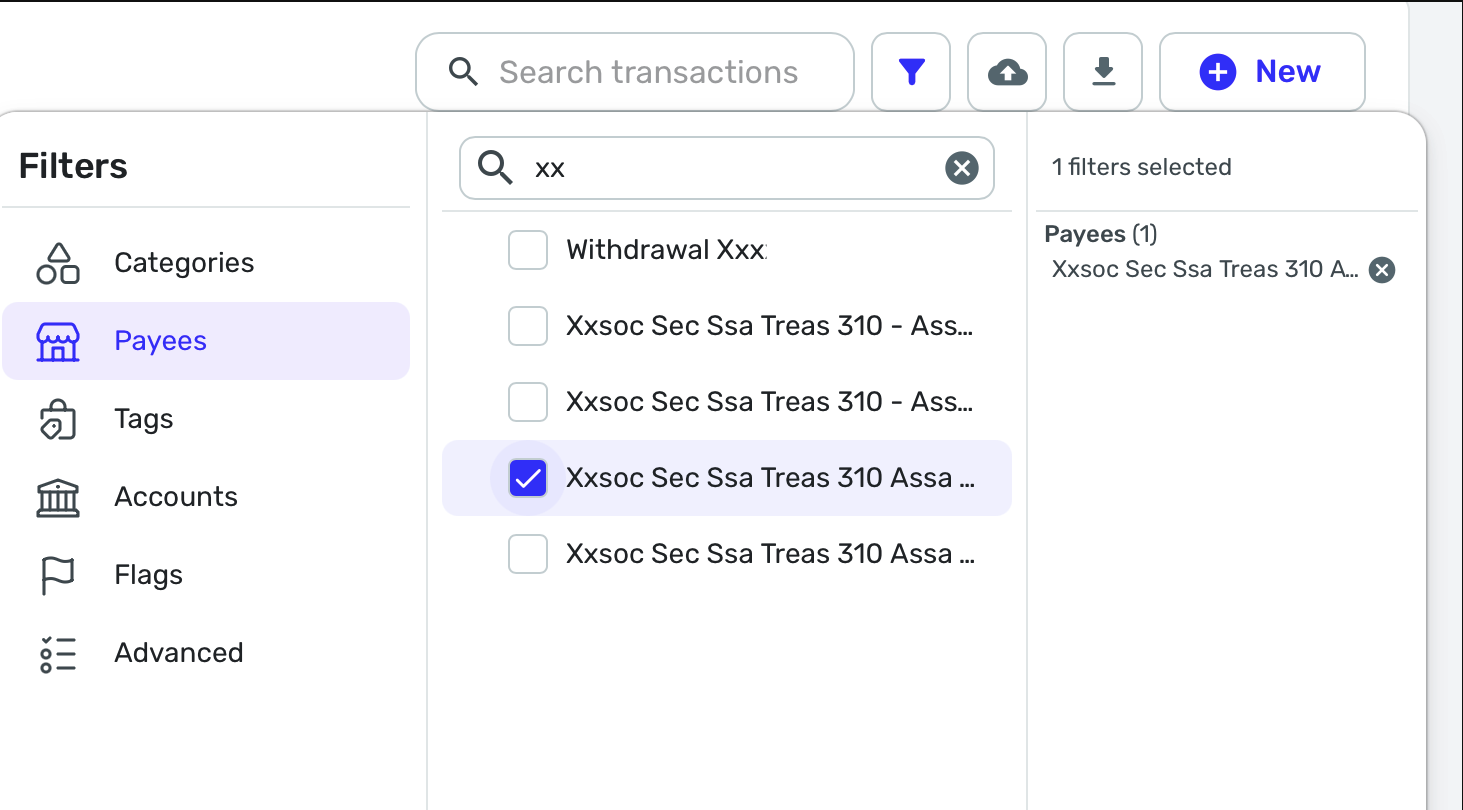Viewport: 1463px width, 810px height.
Task: Click the cloud upload icon
Action: coord(1007,72)
